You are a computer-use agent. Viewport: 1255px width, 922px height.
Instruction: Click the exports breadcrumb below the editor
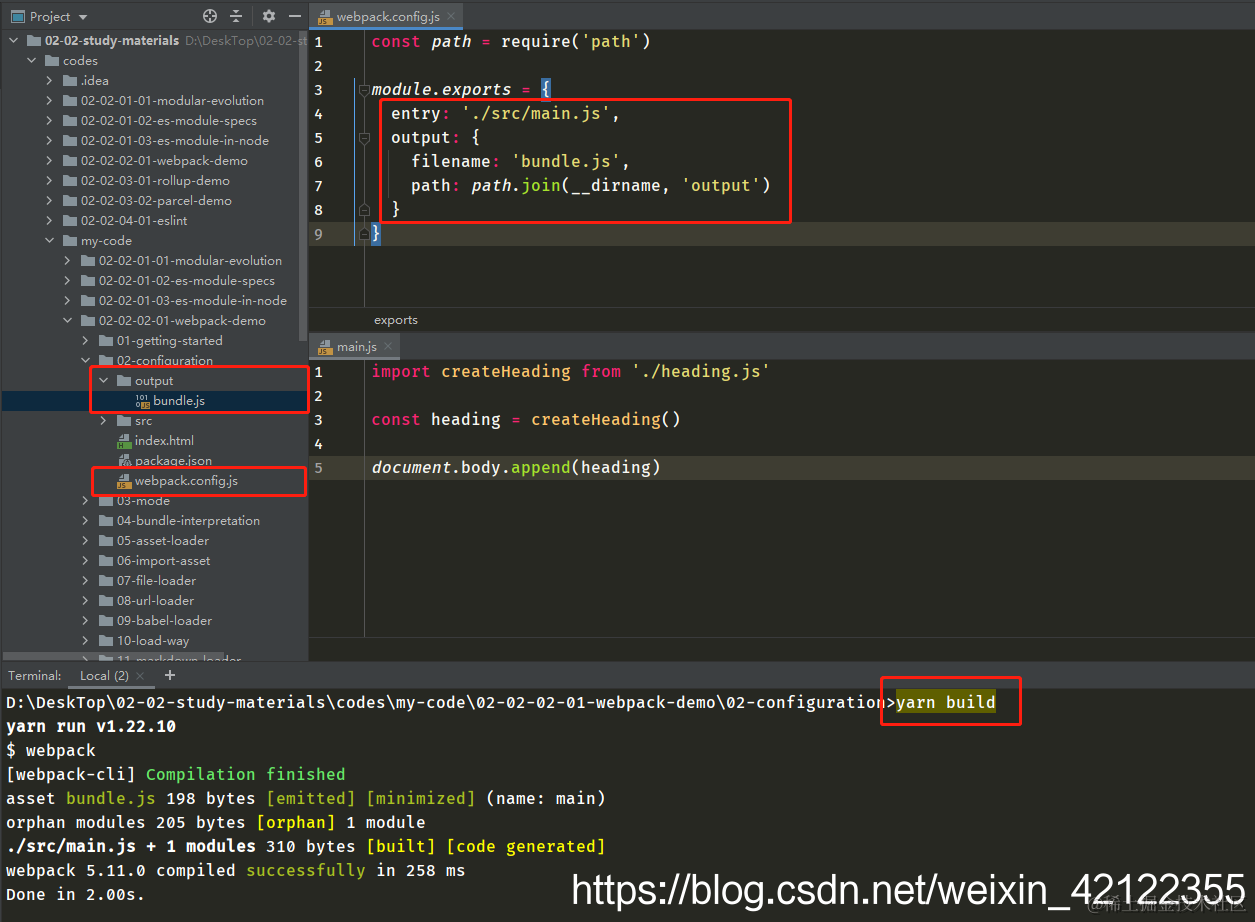[396, 320]
